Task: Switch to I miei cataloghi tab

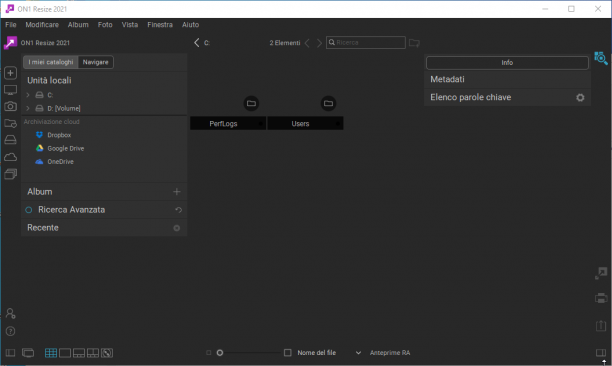Action: coord(51,62)
